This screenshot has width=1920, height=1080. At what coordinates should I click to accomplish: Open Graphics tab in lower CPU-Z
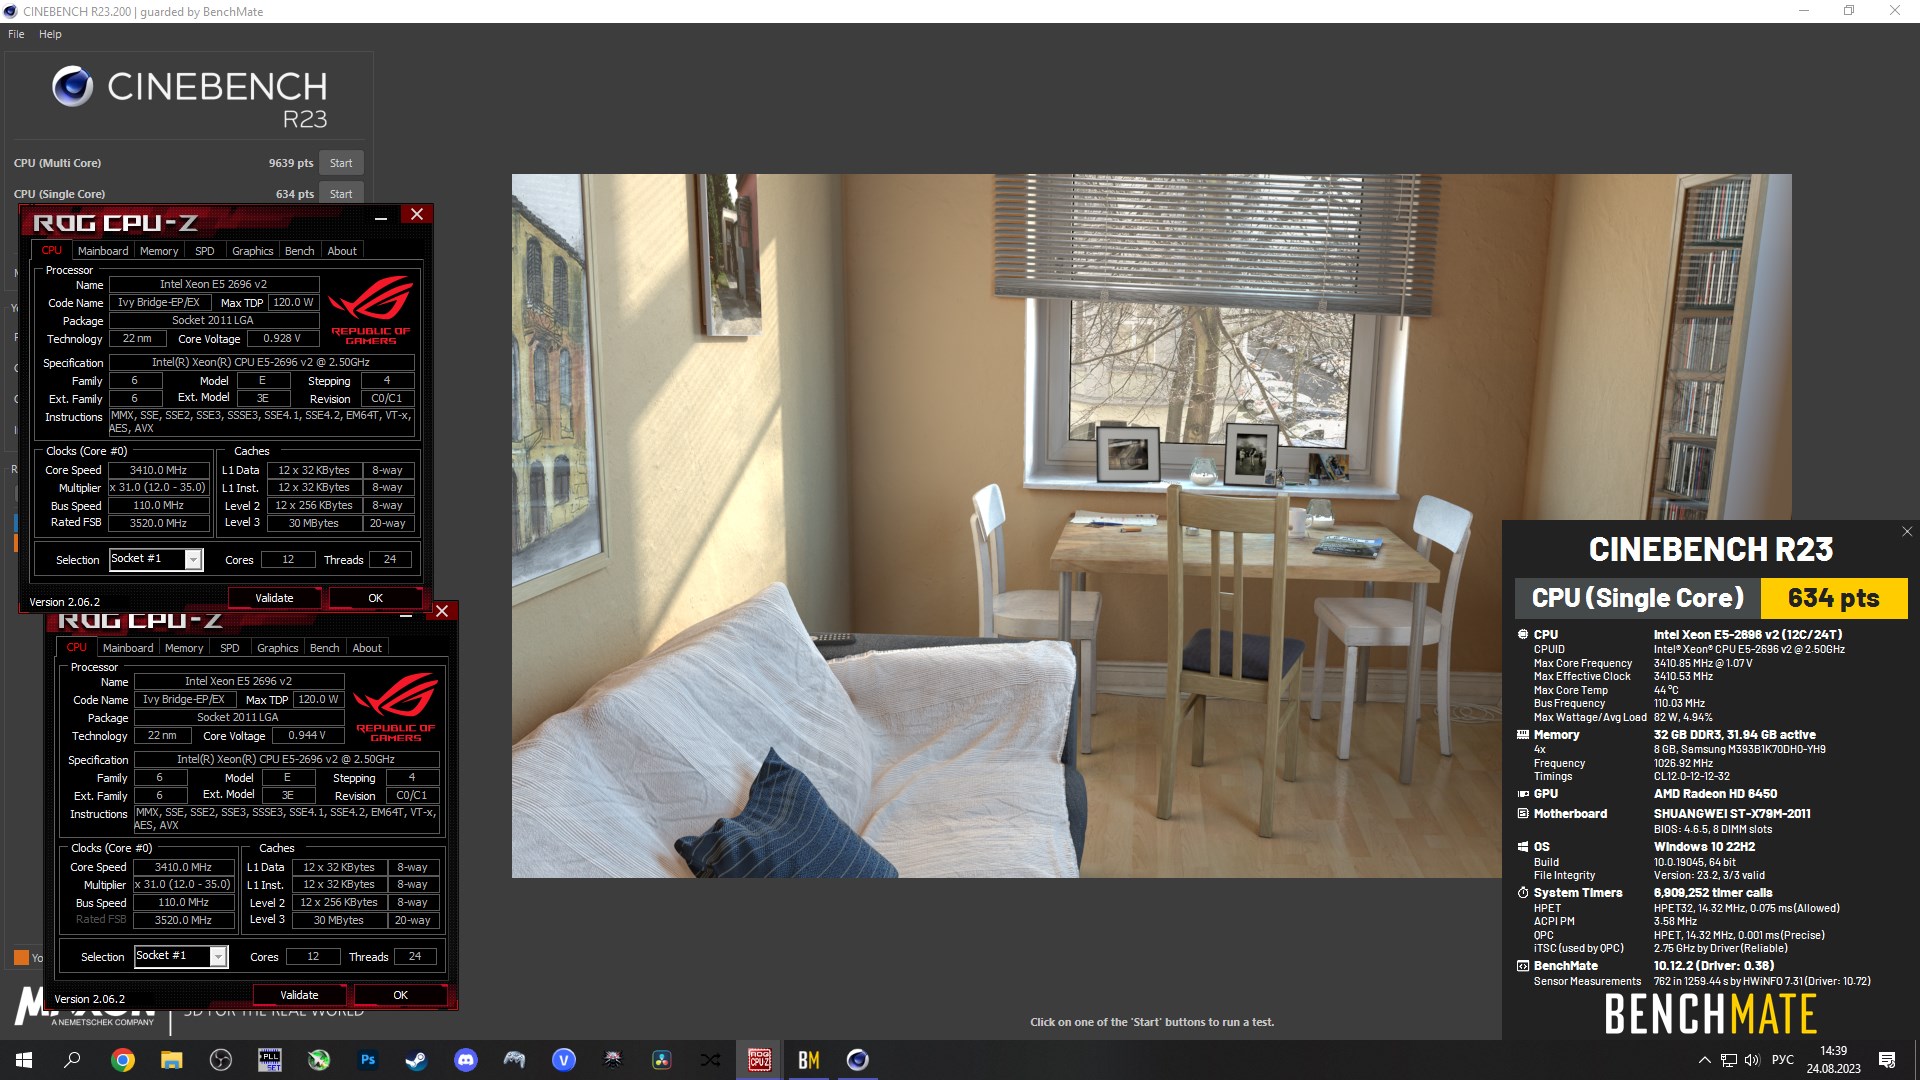coord(277,648)
